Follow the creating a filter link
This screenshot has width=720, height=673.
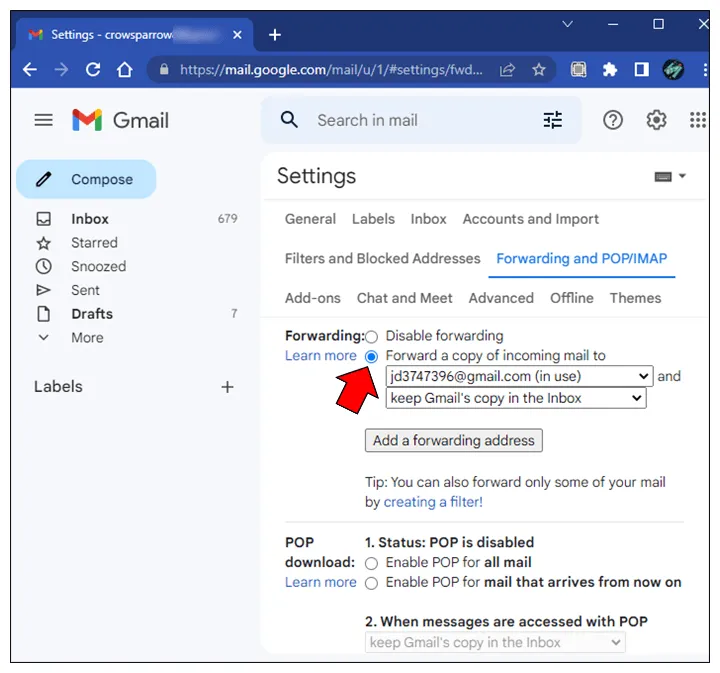coord(433,502)
